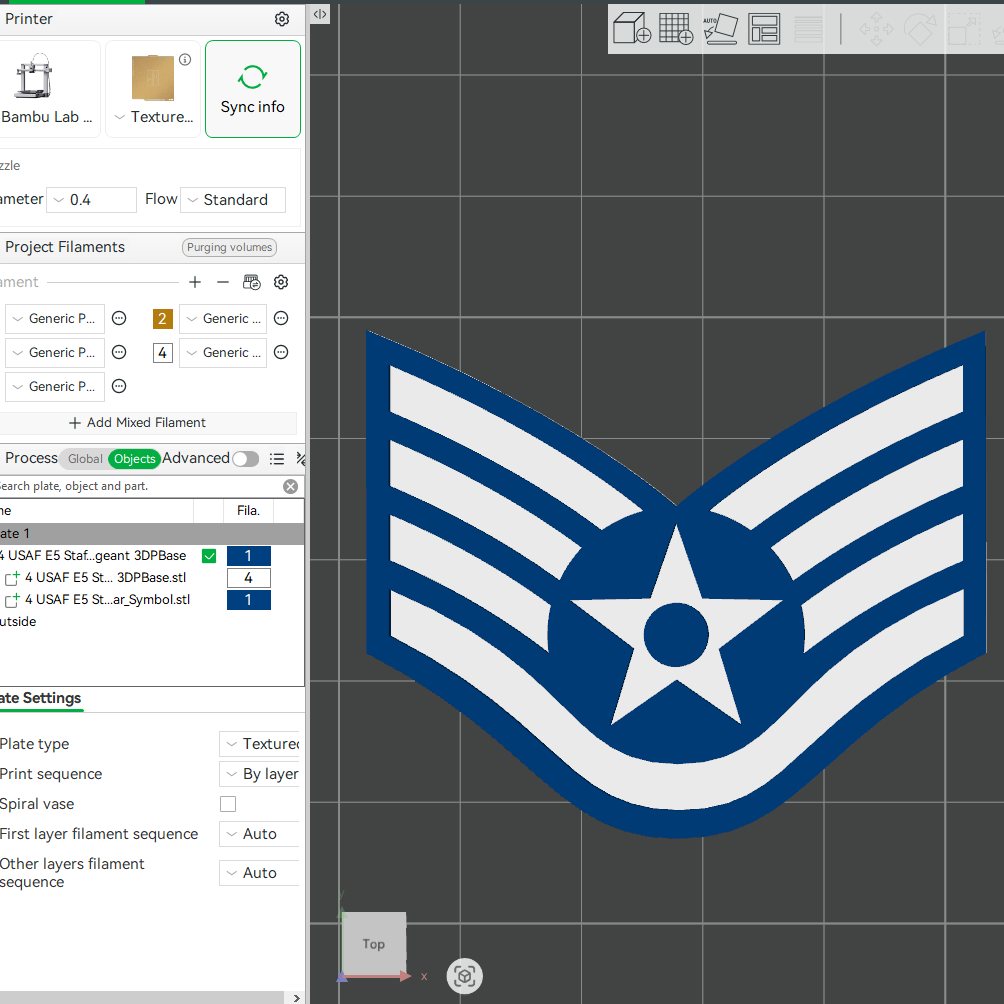Click the Add plate grid icon
The width and height of the screenshot is (1004, 1004).
click(676, 28)
